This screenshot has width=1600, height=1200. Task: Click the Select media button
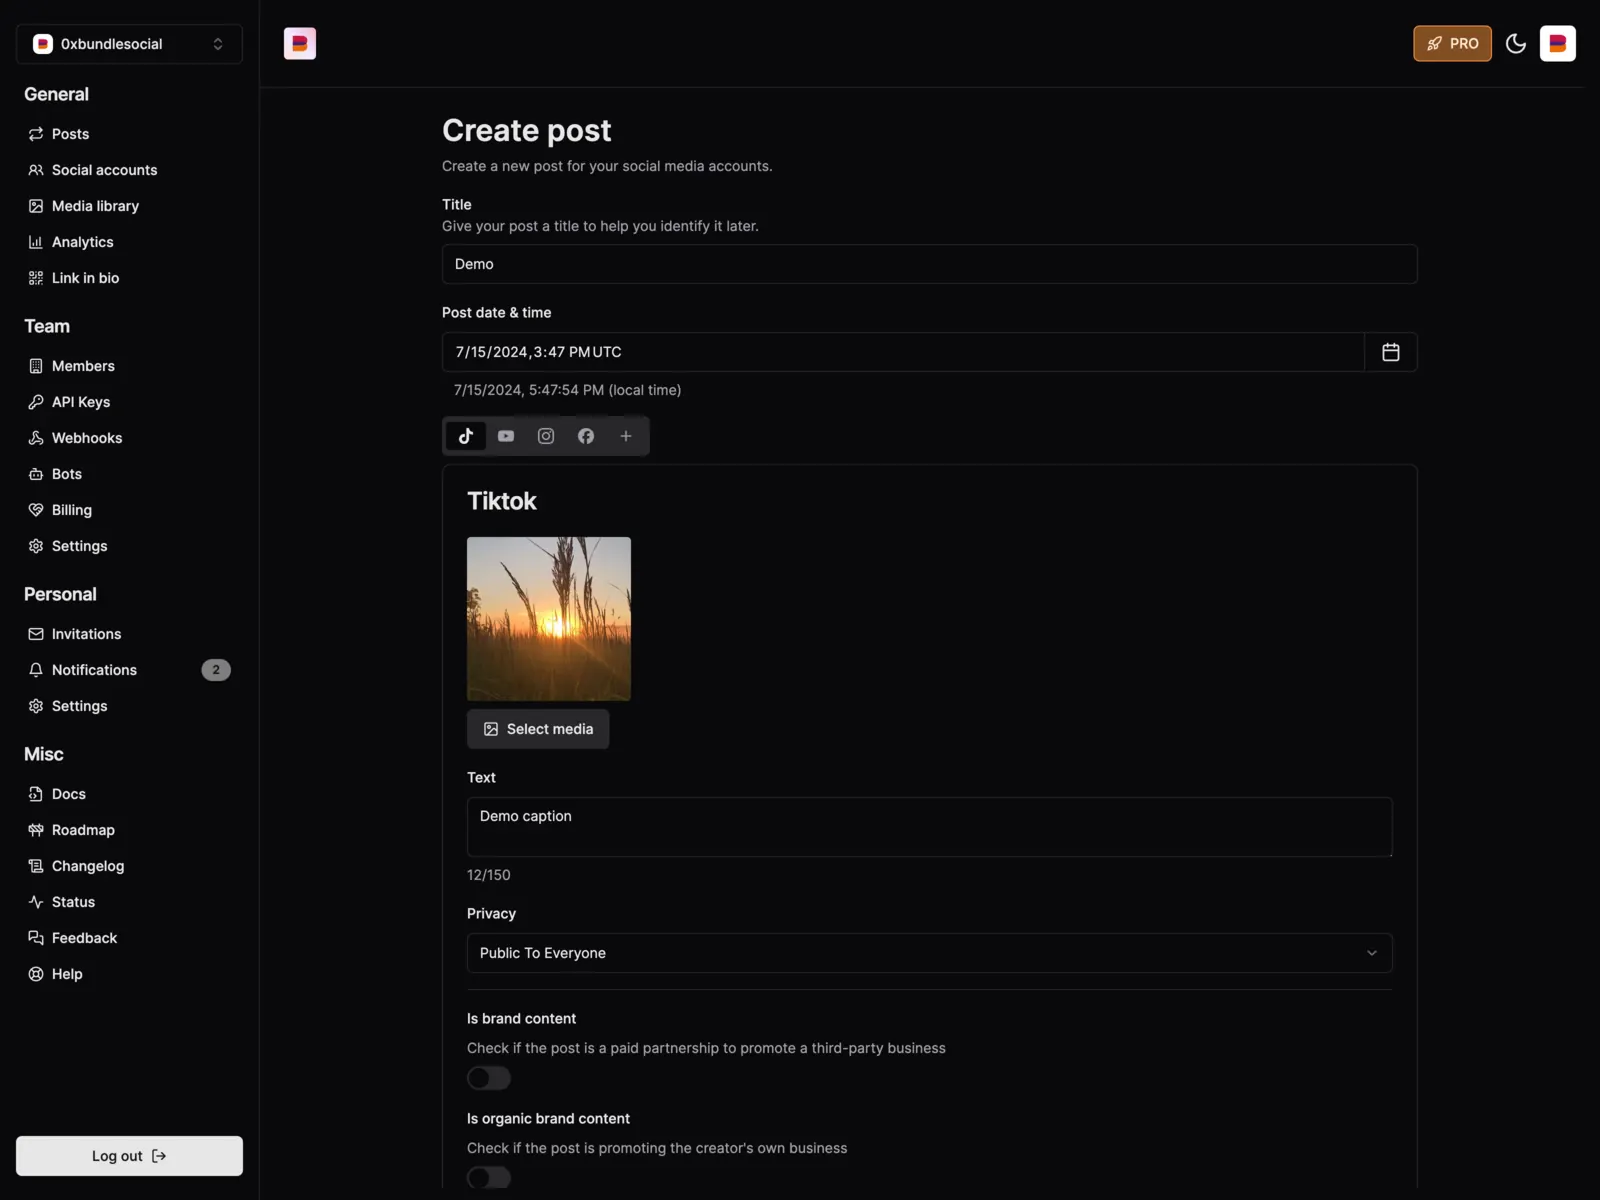(538, 729)
